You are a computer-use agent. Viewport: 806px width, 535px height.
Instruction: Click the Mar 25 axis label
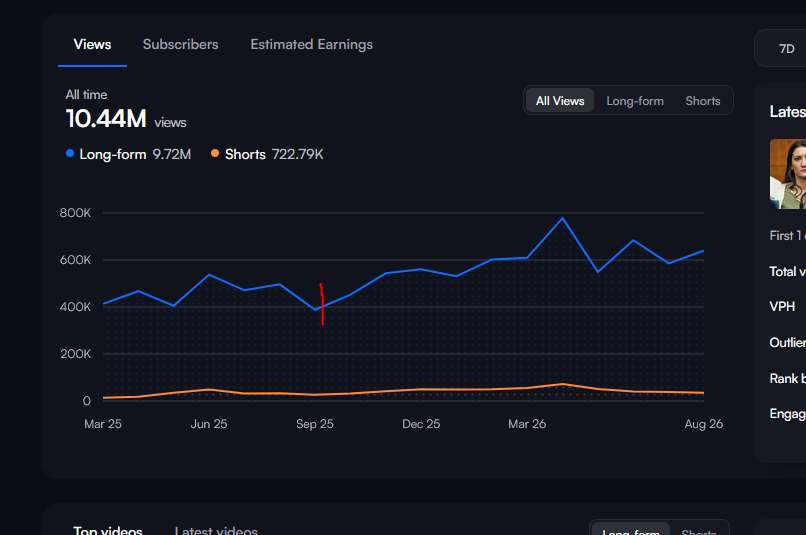click(103, 424)
